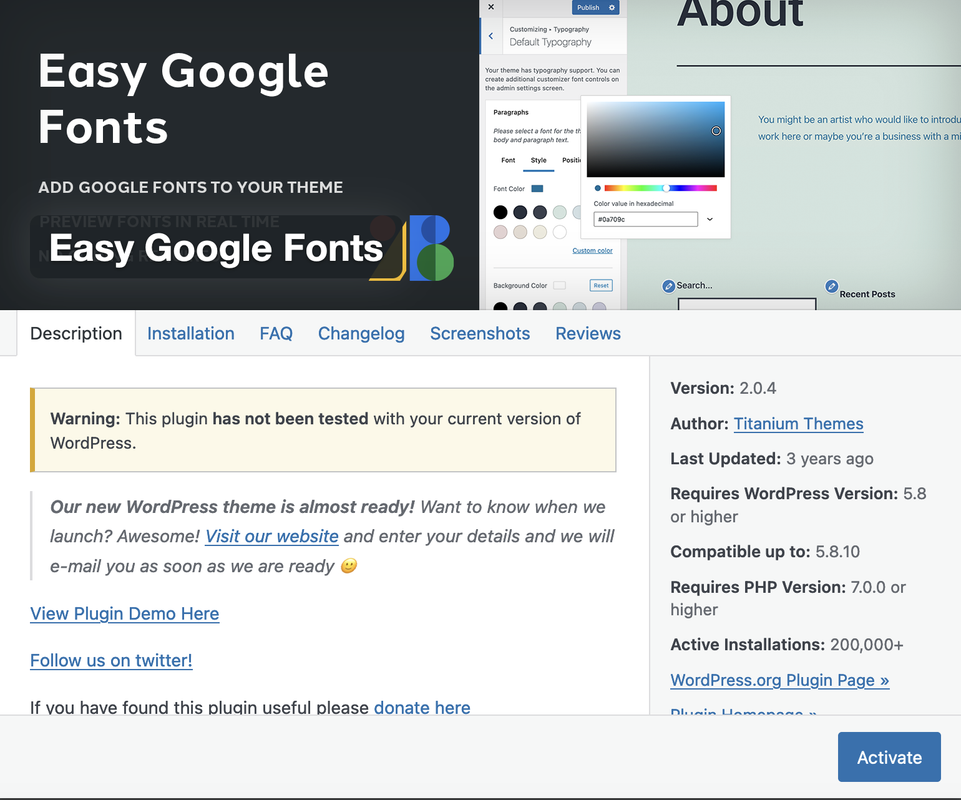Click the white font color swatch

tap(559, 232)
